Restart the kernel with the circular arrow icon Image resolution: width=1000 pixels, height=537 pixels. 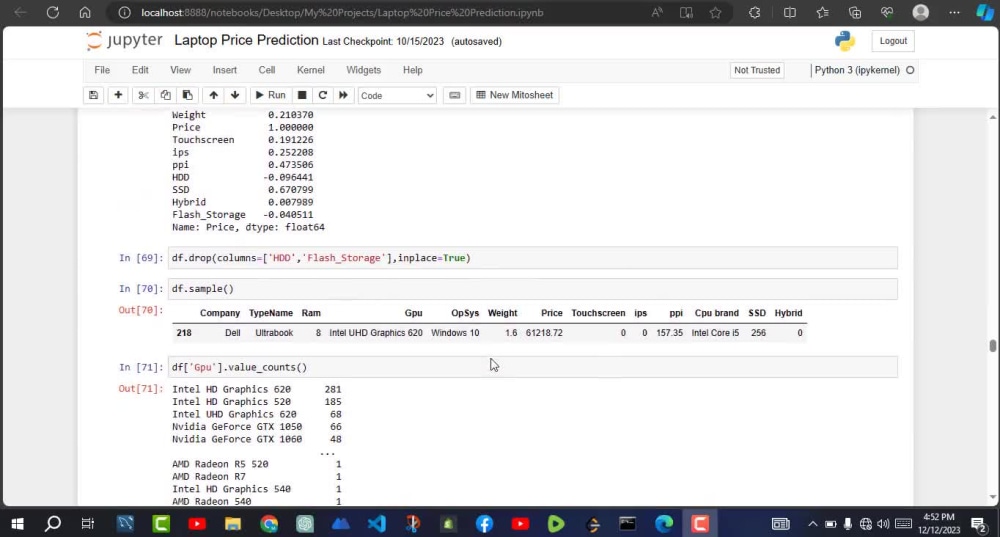click(323, 95)
